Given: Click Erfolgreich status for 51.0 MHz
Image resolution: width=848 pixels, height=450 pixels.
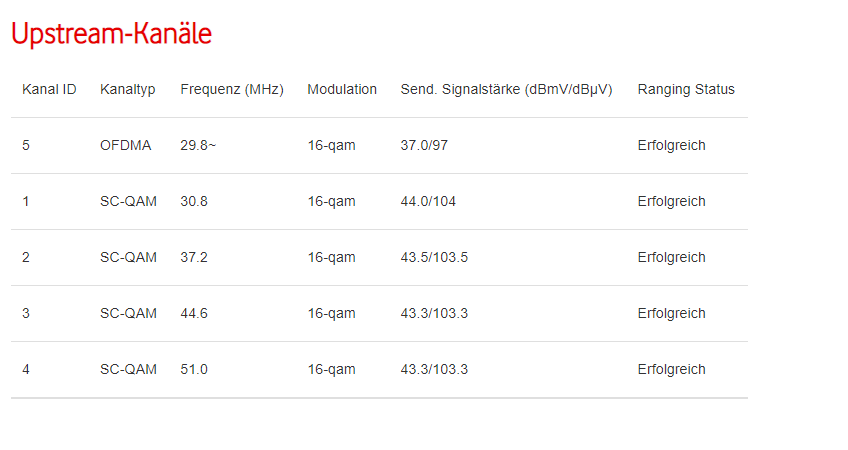Looking at the screenshot, I should (x=671, y=369).
